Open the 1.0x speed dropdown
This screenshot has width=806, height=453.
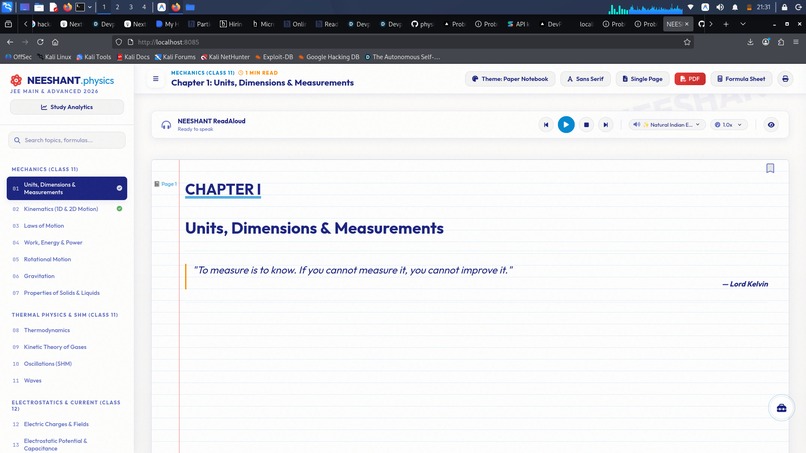pyautogui.click(x=728, y=124)
